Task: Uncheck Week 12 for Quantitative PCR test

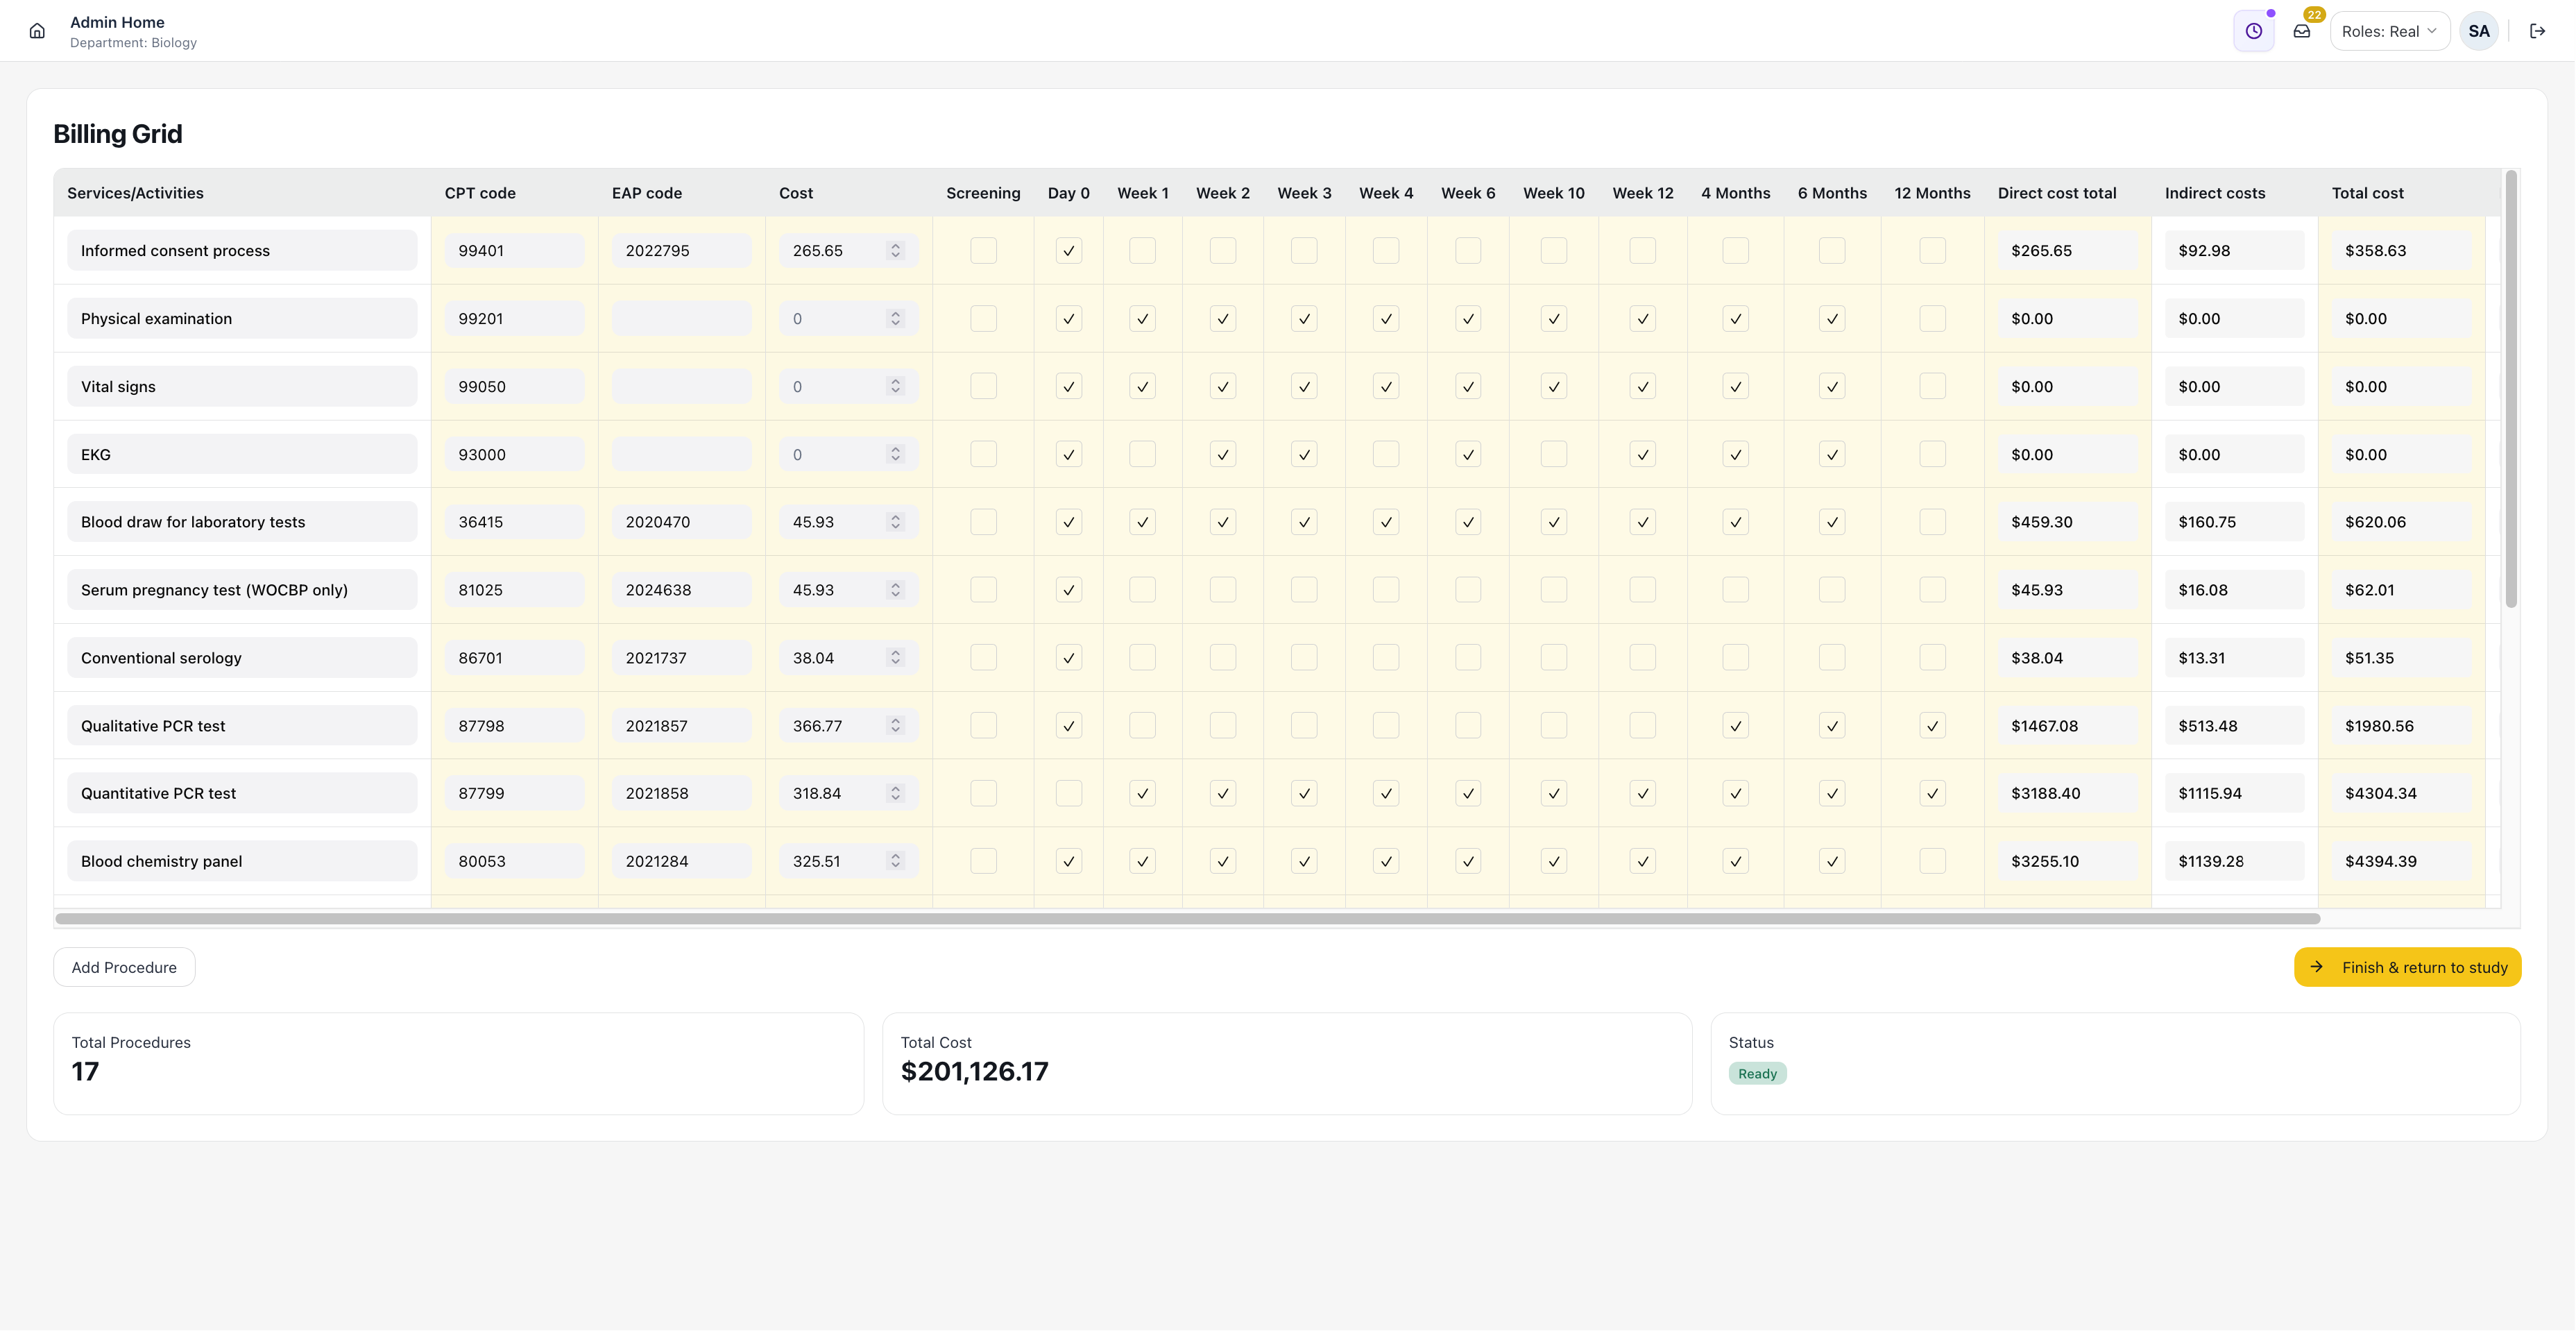Action: [x=1642, y=793]
